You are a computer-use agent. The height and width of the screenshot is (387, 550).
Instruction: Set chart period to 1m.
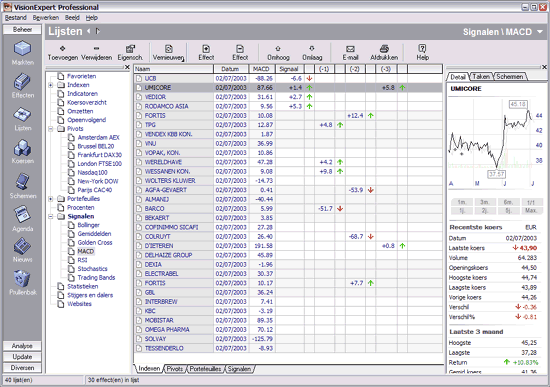tap(462, 202)
